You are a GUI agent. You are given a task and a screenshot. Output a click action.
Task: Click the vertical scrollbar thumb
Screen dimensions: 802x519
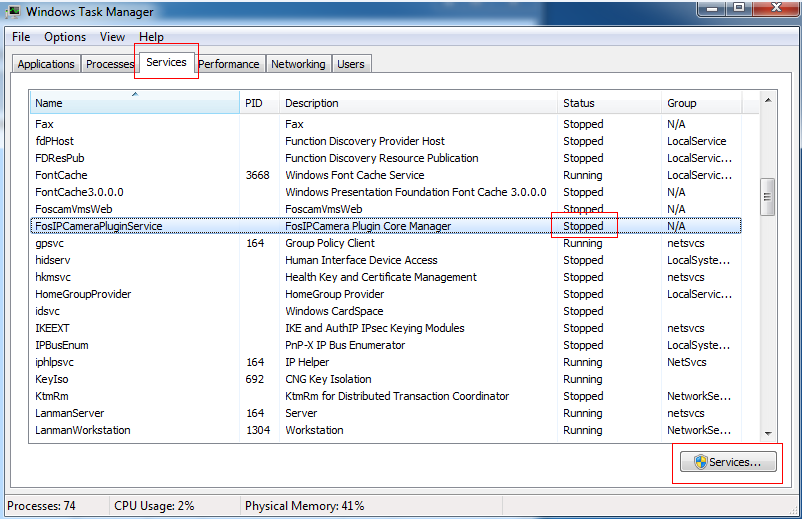[767, 197]
